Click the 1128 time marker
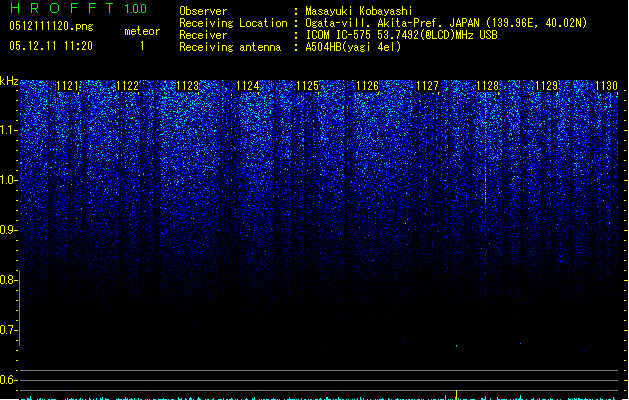The image size is (629, 400). 487,86
